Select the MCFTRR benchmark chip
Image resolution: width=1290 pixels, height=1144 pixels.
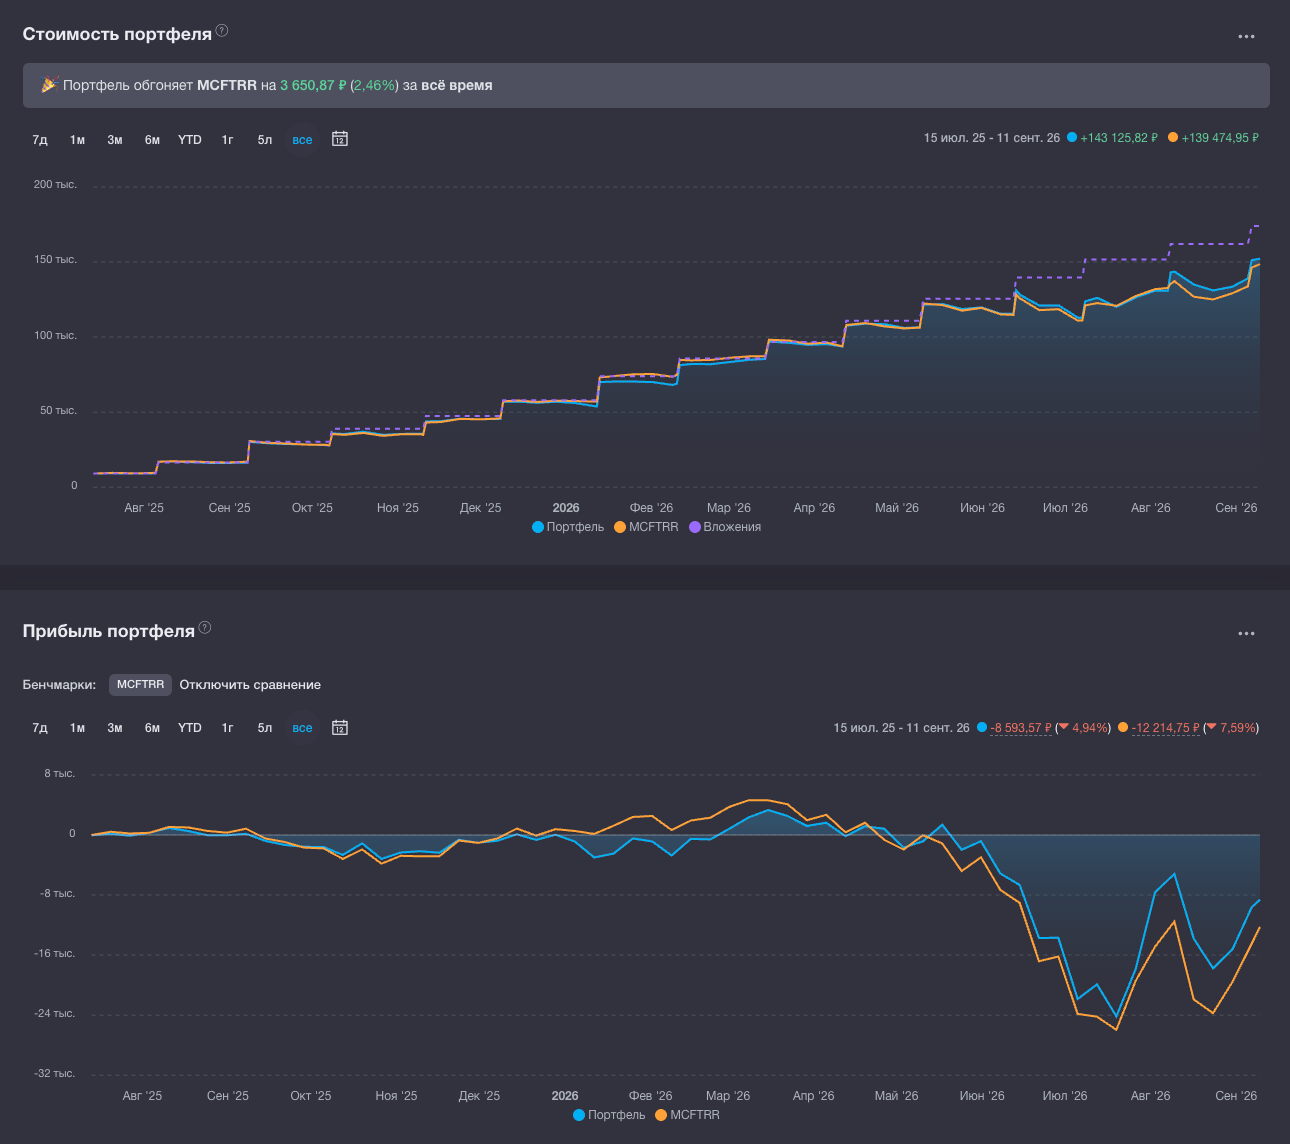(x=140, y=685)
